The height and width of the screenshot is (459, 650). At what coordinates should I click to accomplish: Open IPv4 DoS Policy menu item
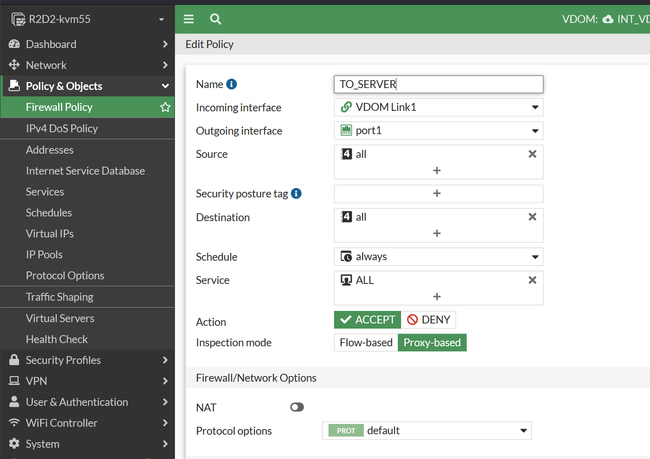click(x=62, y=128)
